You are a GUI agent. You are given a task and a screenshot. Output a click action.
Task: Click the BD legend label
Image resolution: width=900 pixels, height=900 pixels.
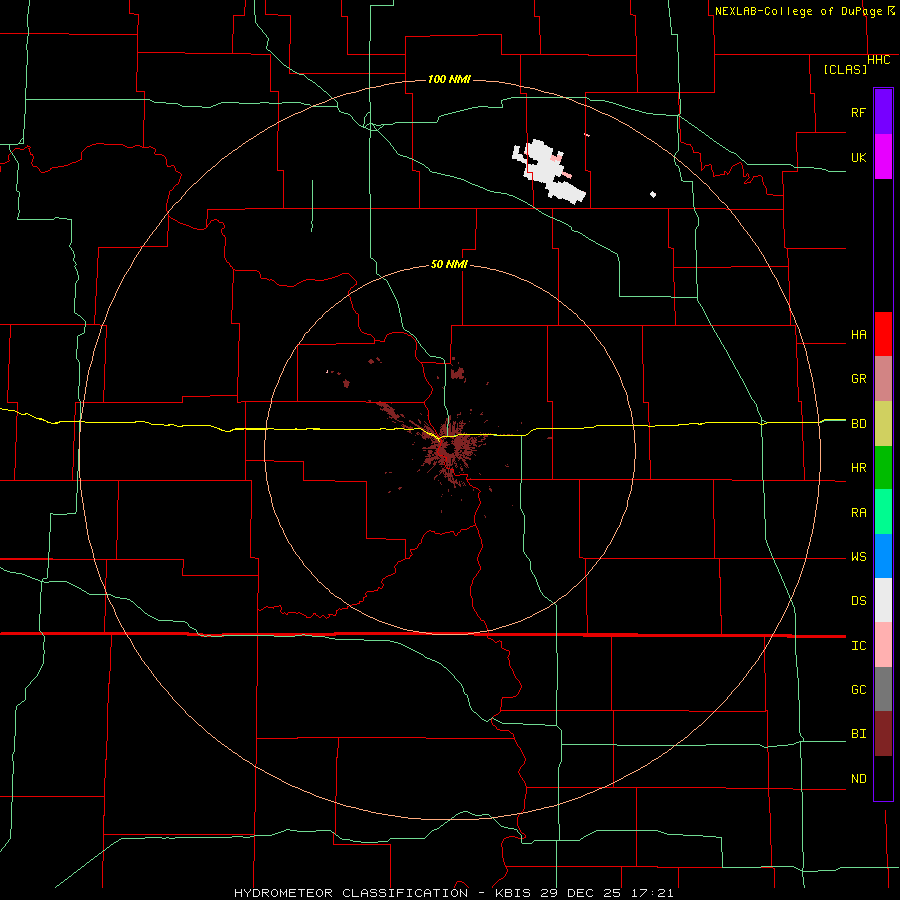858,424
